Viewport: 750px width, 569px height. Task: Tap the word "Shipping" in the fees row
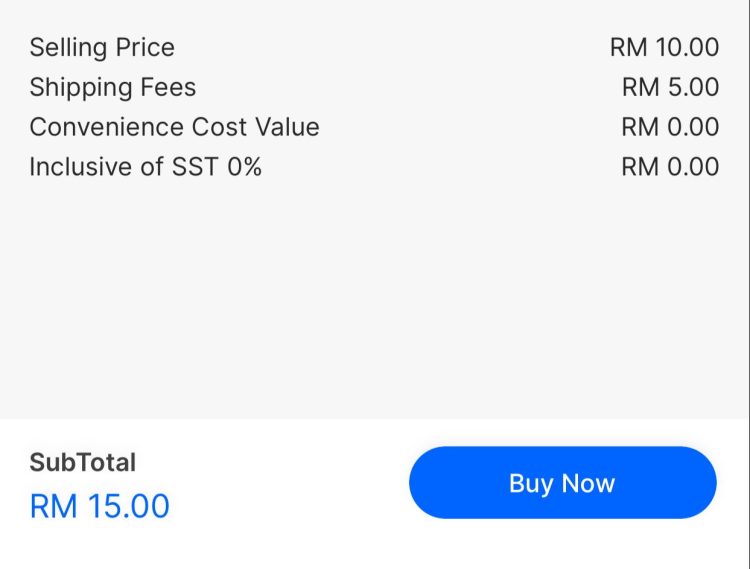[73, 88]
